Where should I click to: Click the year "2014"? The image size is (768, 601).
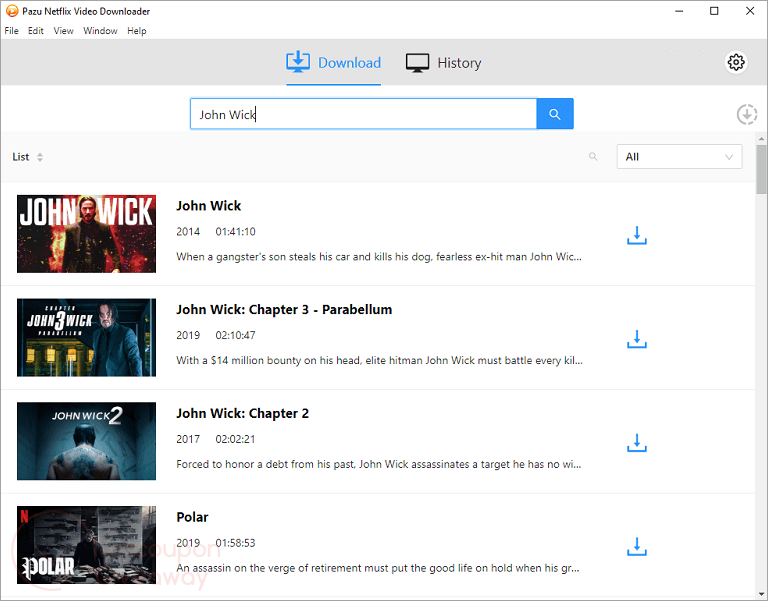188,232
